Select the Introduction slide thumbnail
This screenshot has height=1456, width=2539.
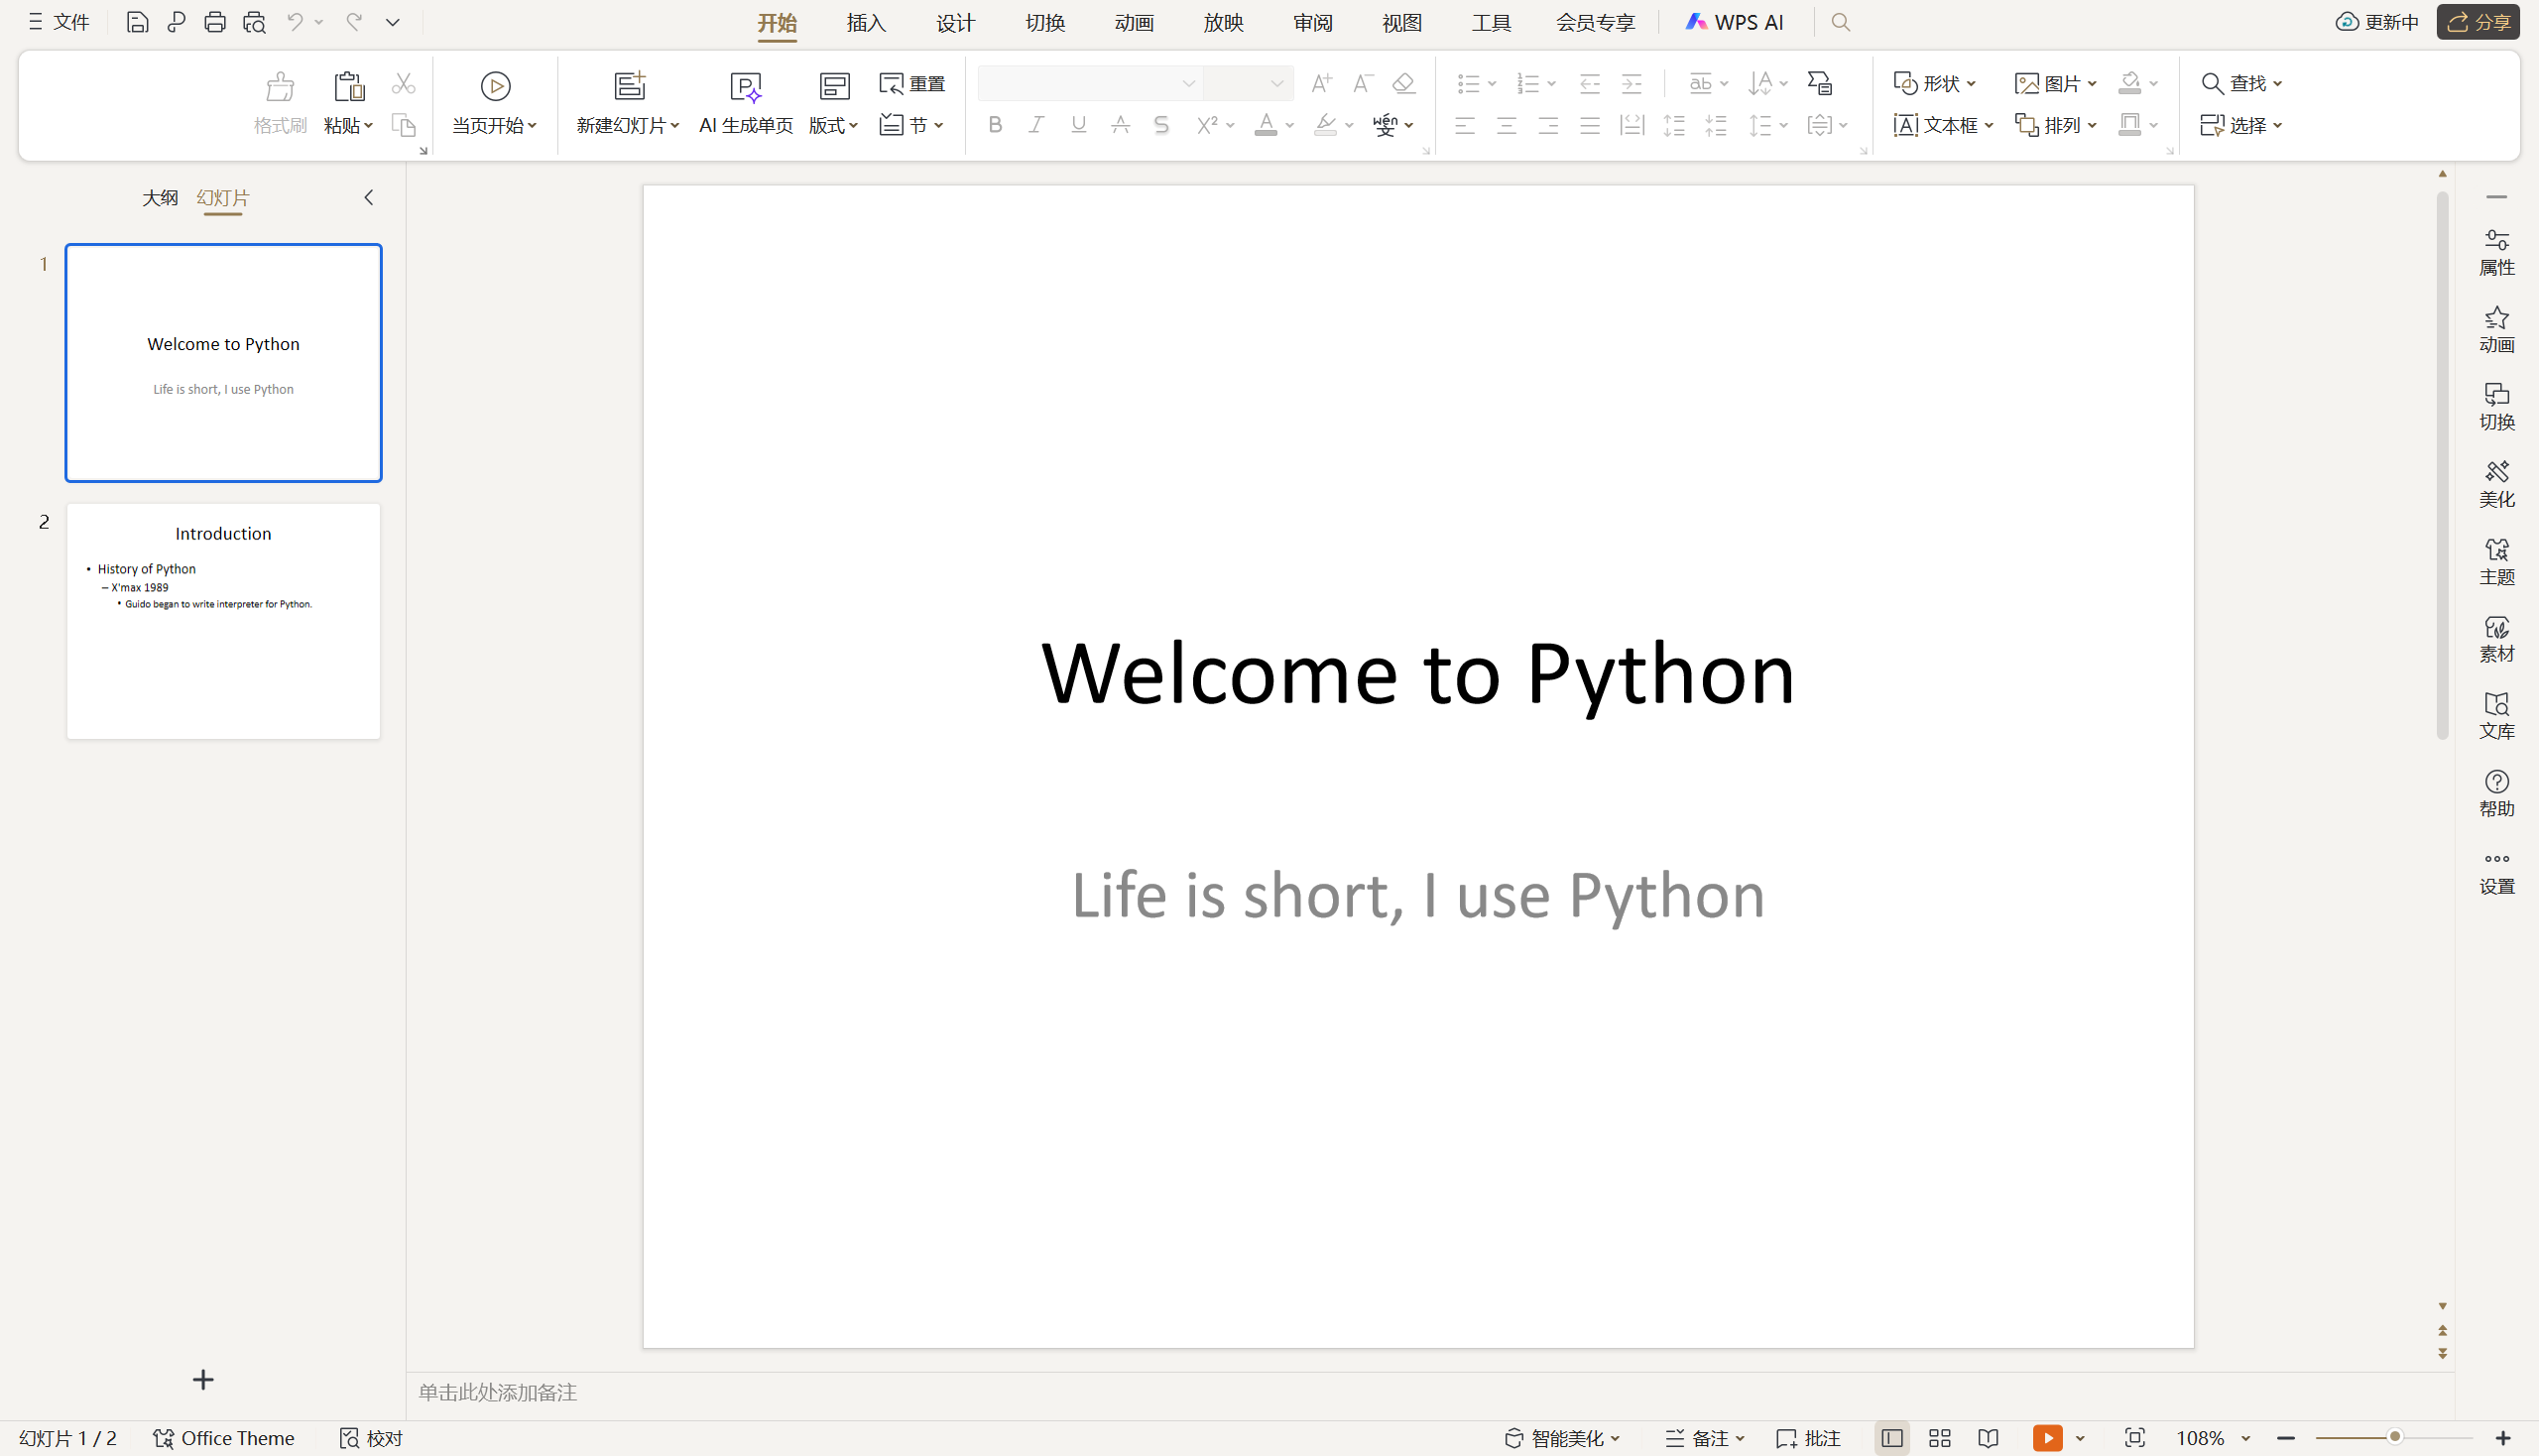click(x=223, y=621)
